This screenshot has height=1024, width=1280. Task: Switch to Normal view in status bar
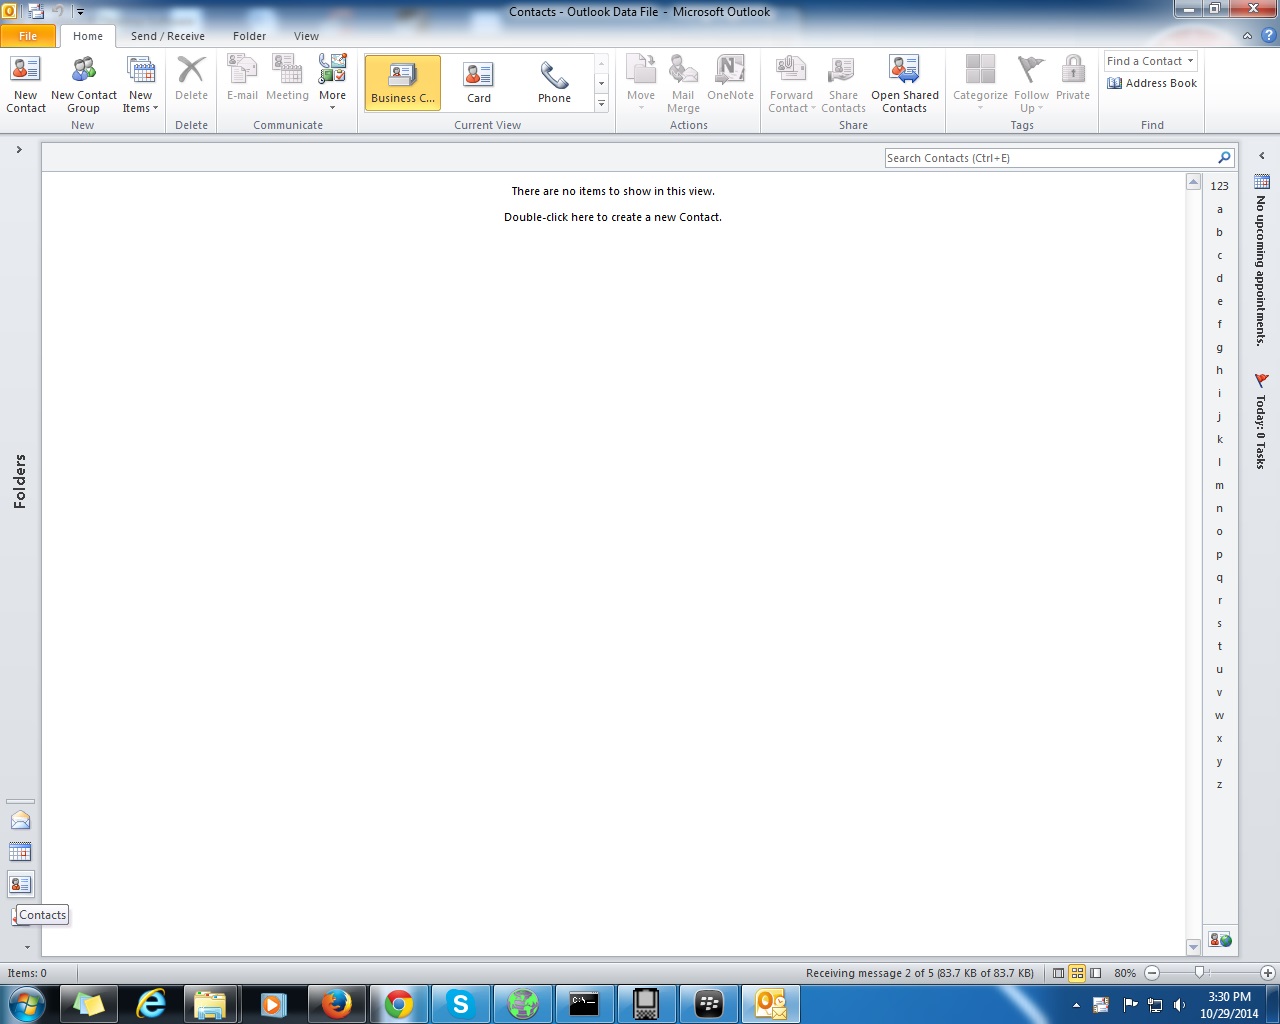point(1058,973)
